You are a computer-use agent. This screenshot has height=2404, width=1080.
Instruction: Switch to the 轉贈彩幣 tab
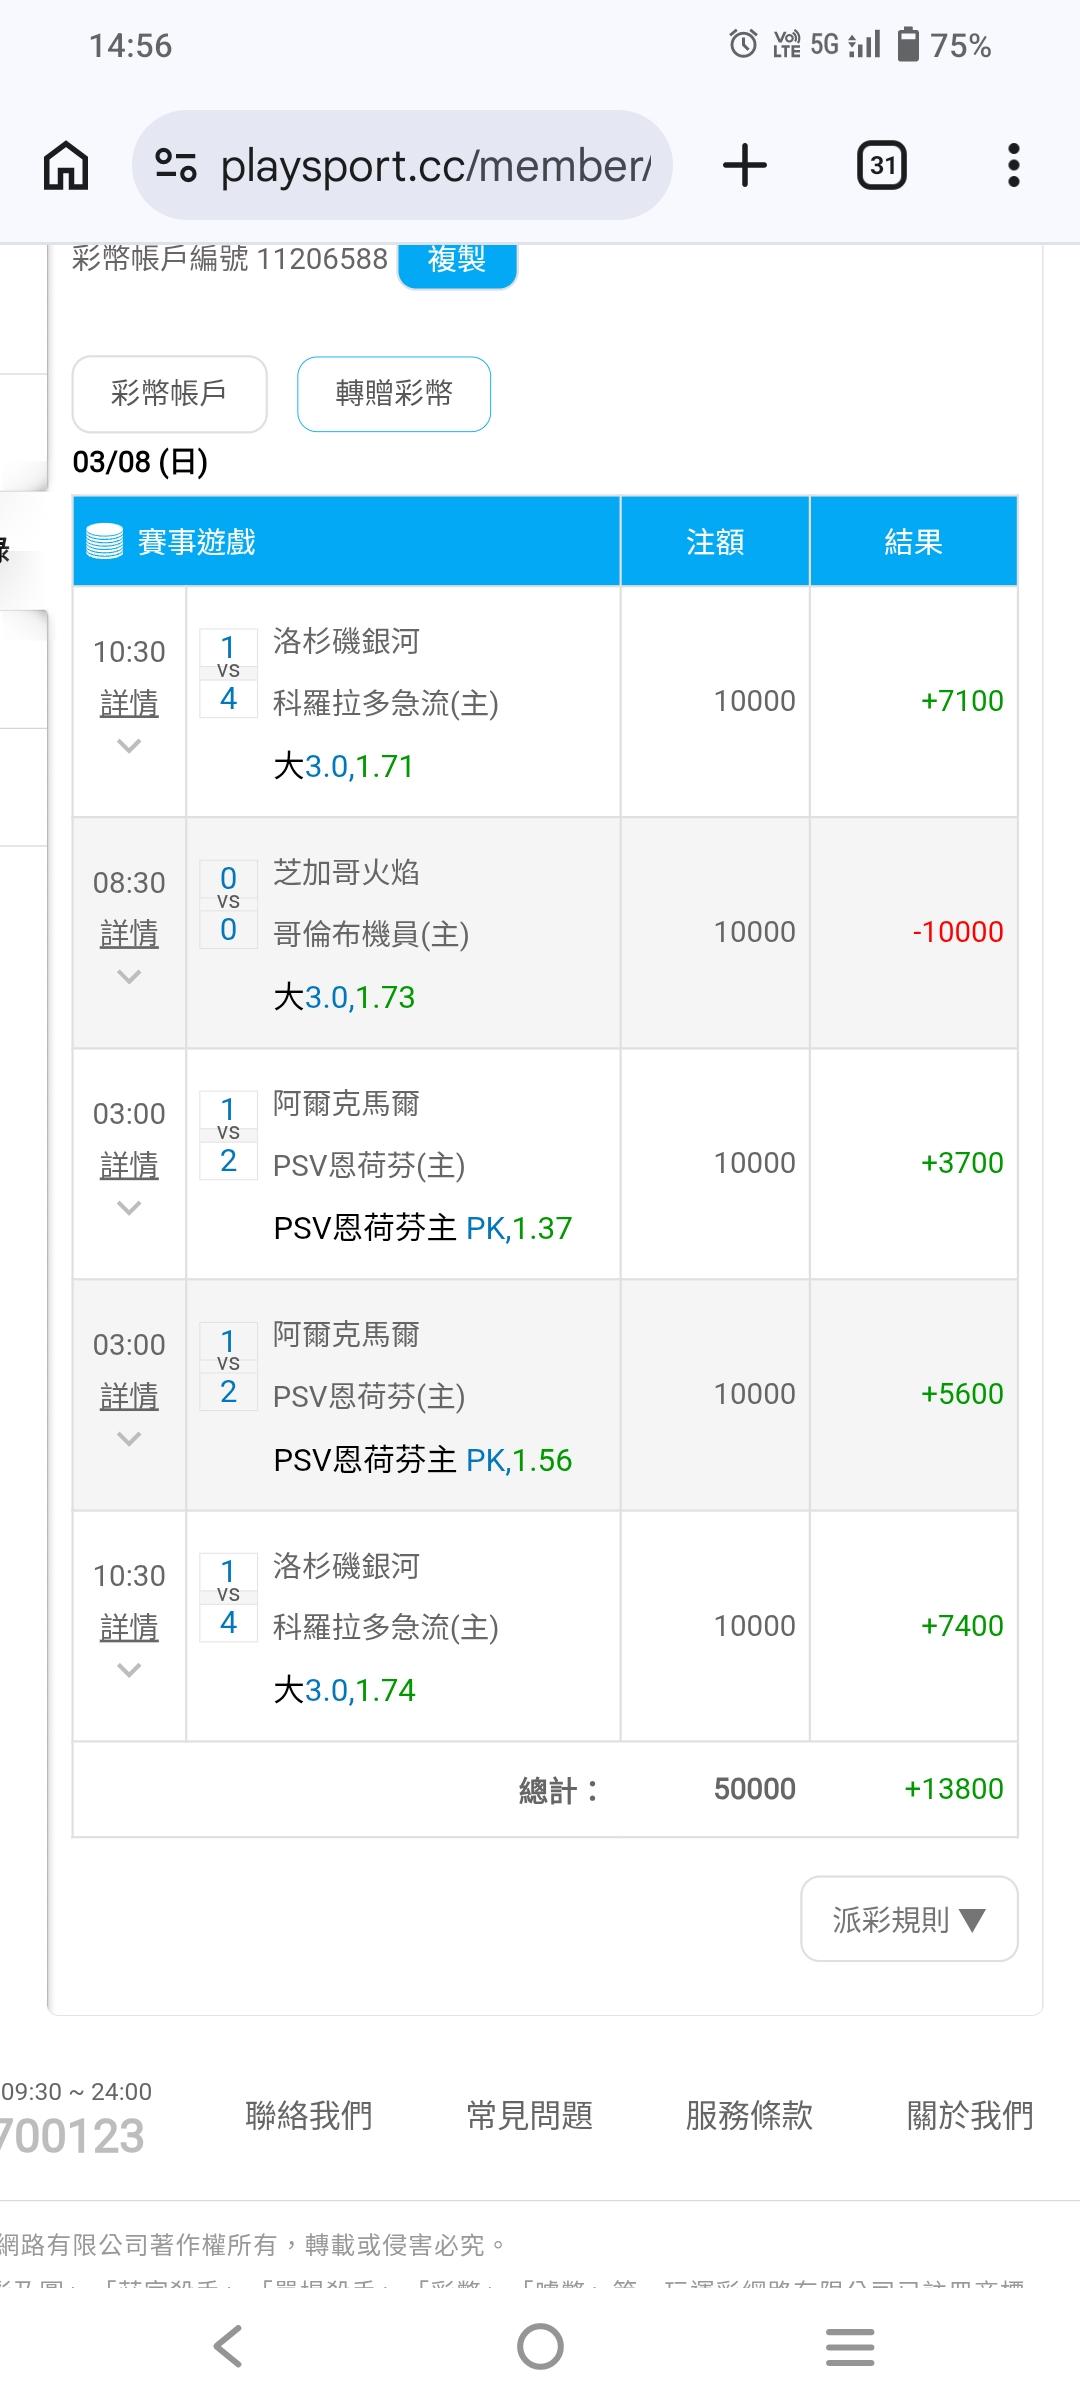click(x=394, y=394)
